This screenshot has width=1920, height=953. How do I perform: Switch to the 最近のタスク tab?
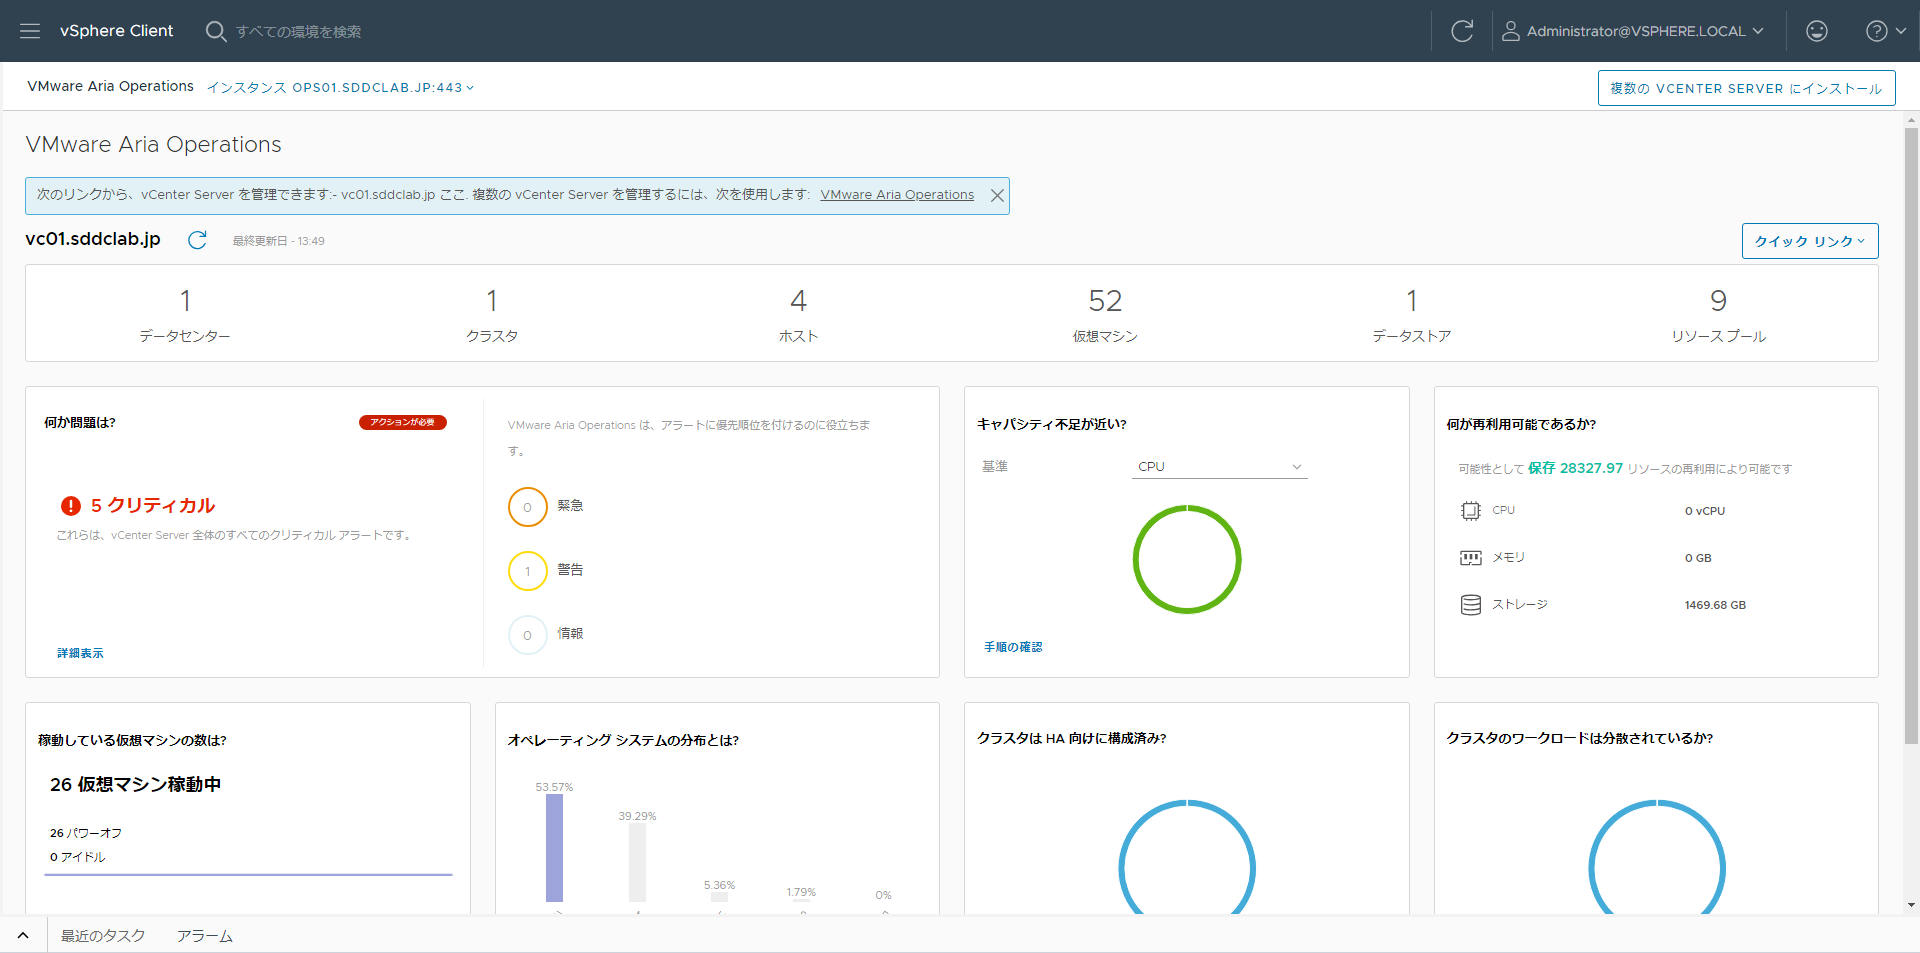pyautogui.click(x=103, y=936)
